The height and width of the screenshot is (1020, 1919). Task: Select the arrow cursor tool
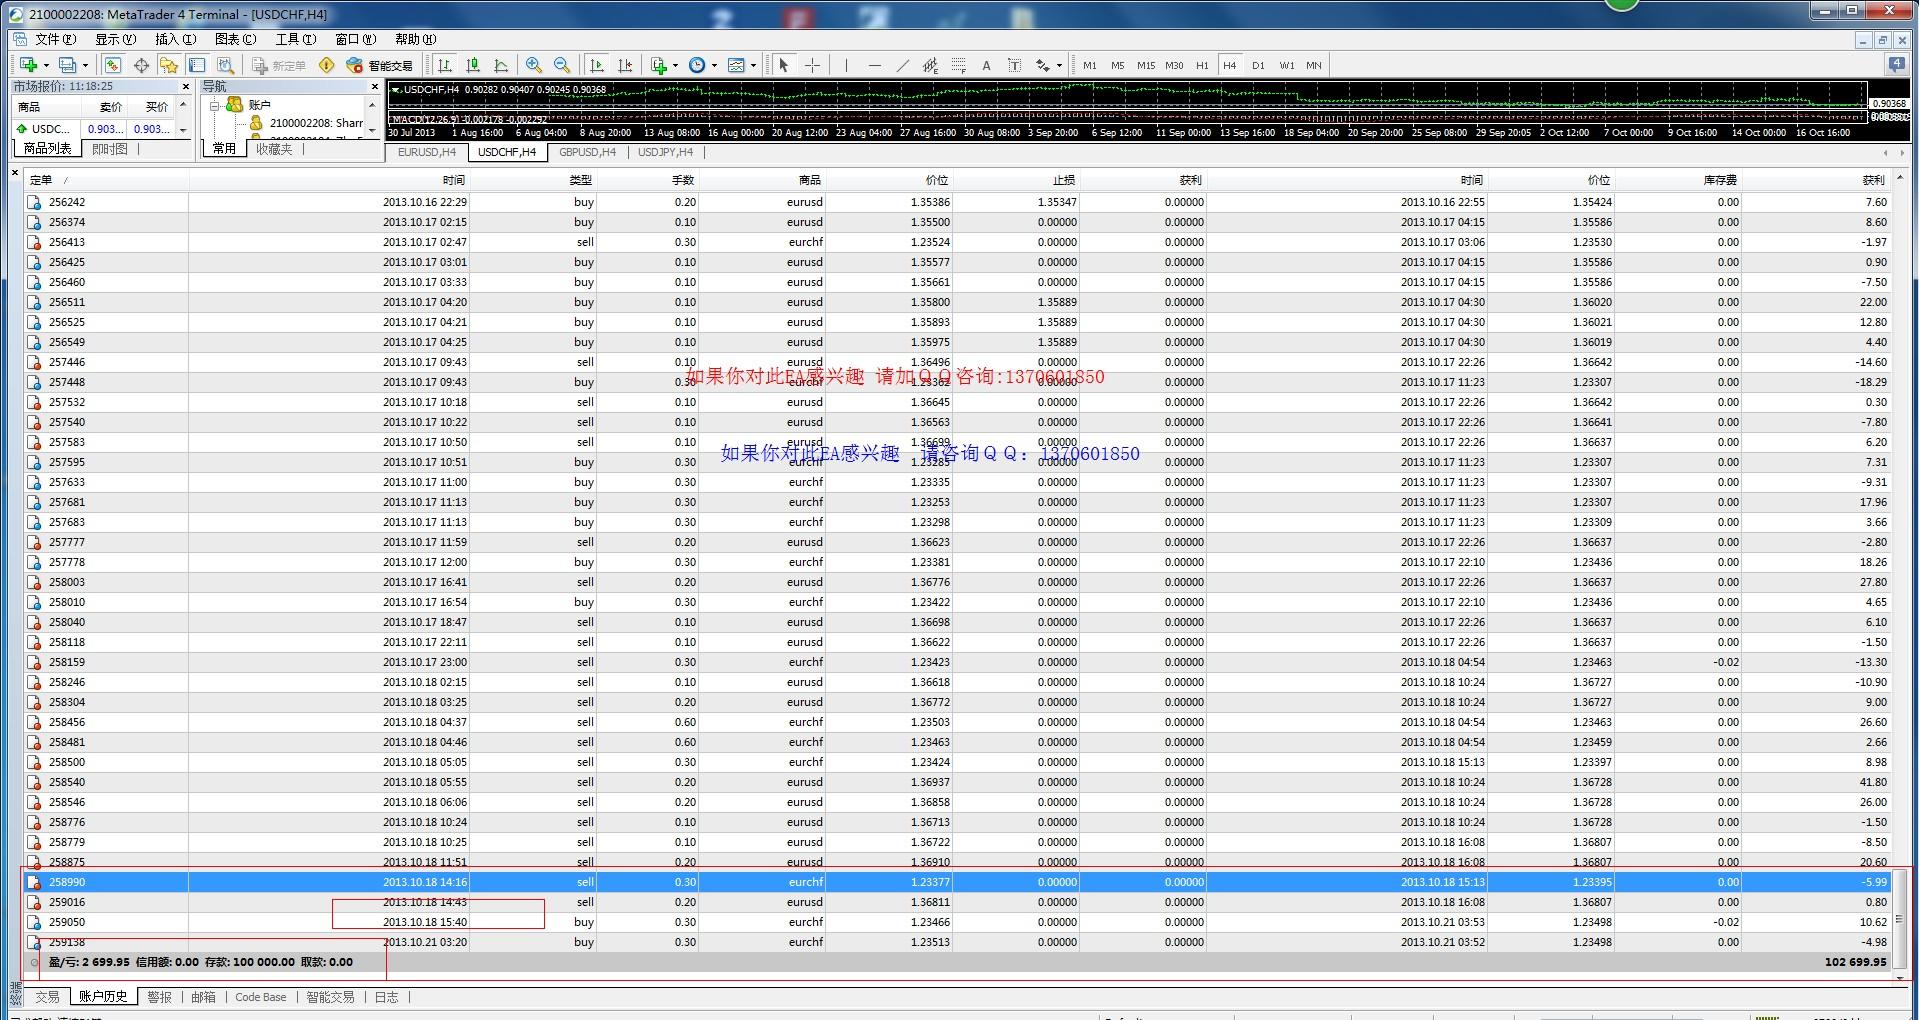pos(783,65)
